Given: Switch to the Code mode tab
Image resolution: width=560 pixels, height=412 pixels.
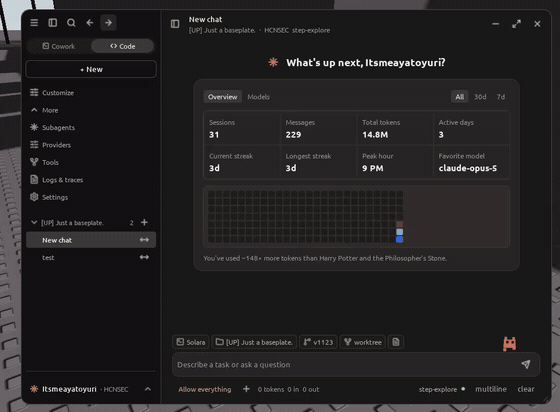Looking at the screenshot, I should click(x=122, y=46).
